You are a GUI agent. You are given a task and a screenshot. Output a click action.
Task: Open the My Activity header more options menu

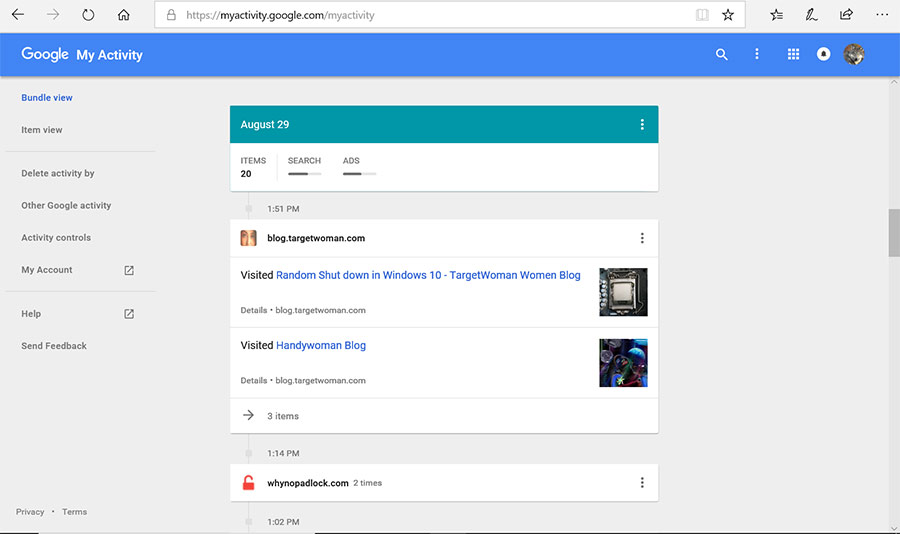757,54
